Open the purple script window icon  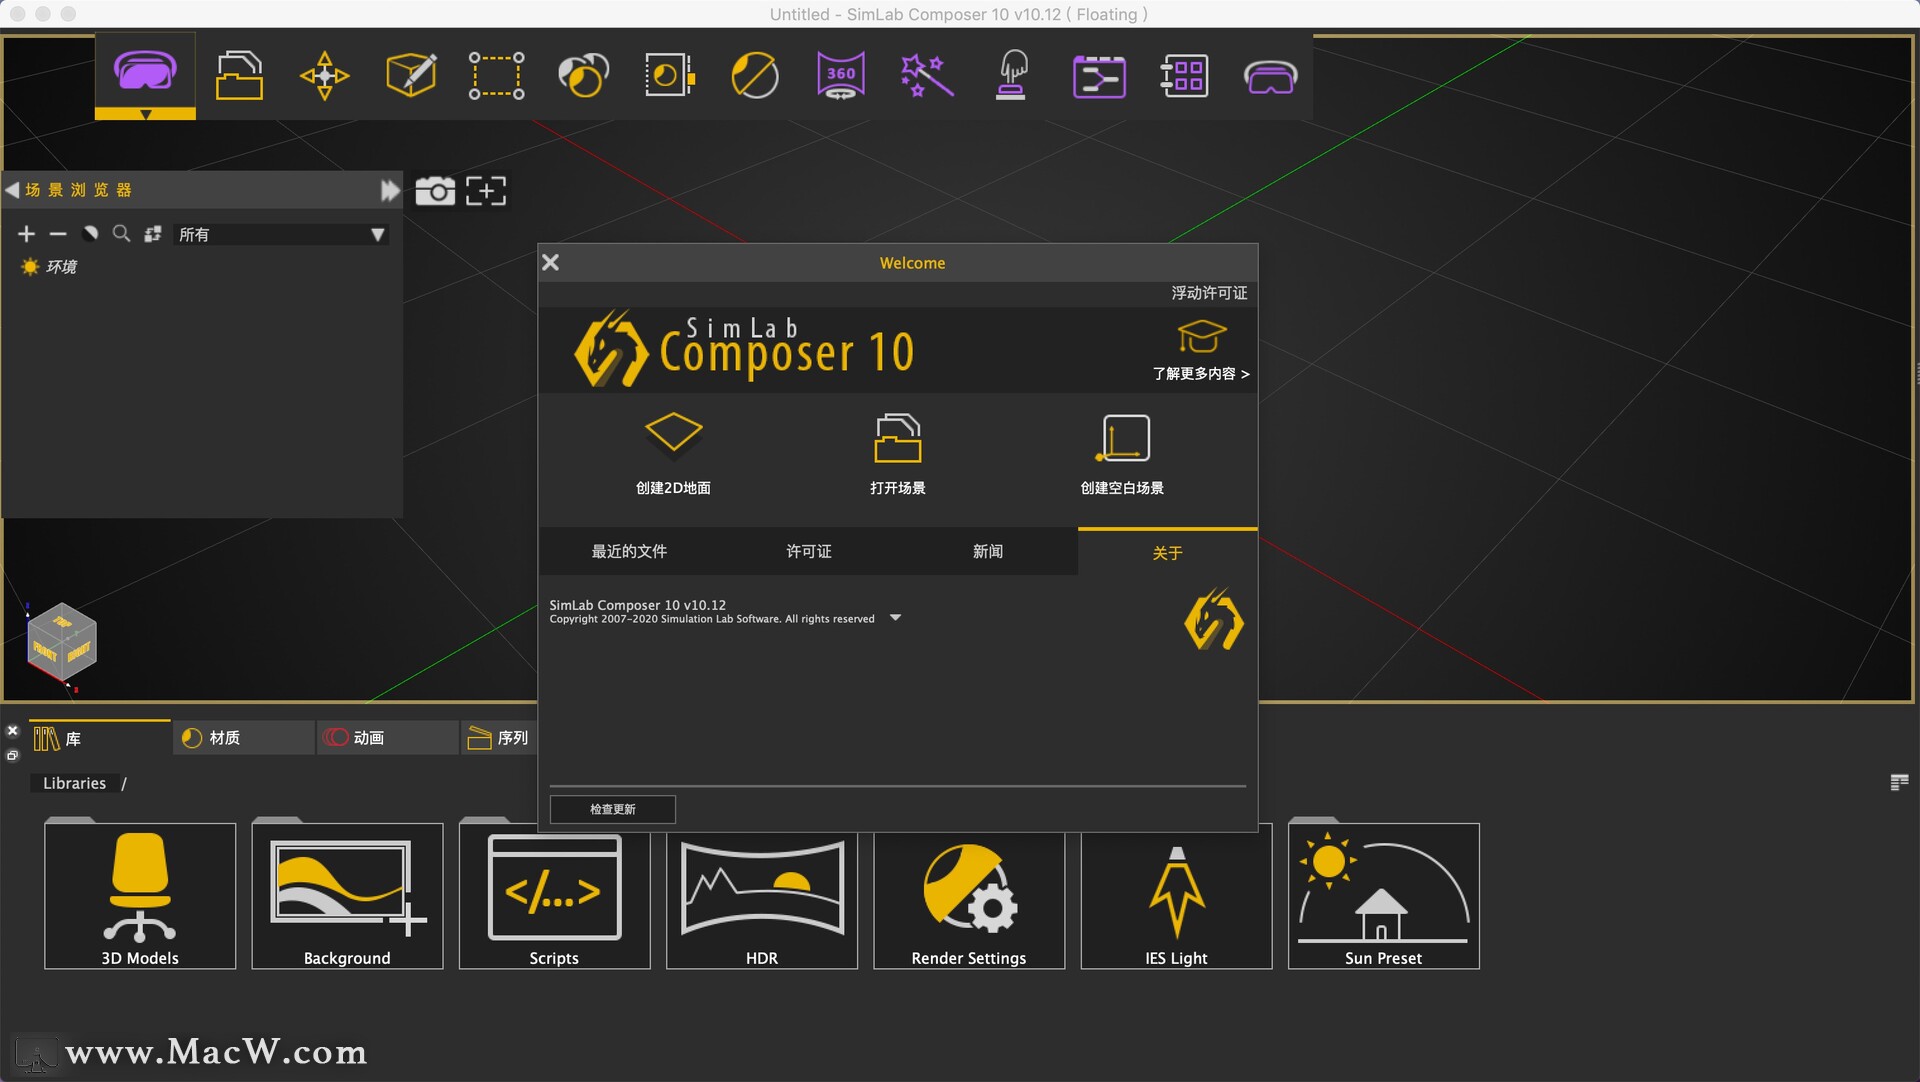tap(1099, 76)
